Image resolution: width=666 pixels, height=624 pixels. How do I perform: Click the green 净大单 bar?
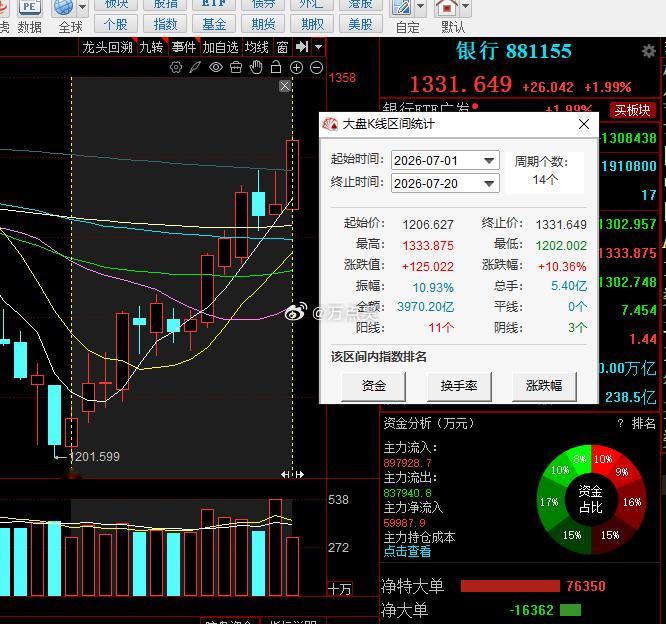click(x=570, y=610)
